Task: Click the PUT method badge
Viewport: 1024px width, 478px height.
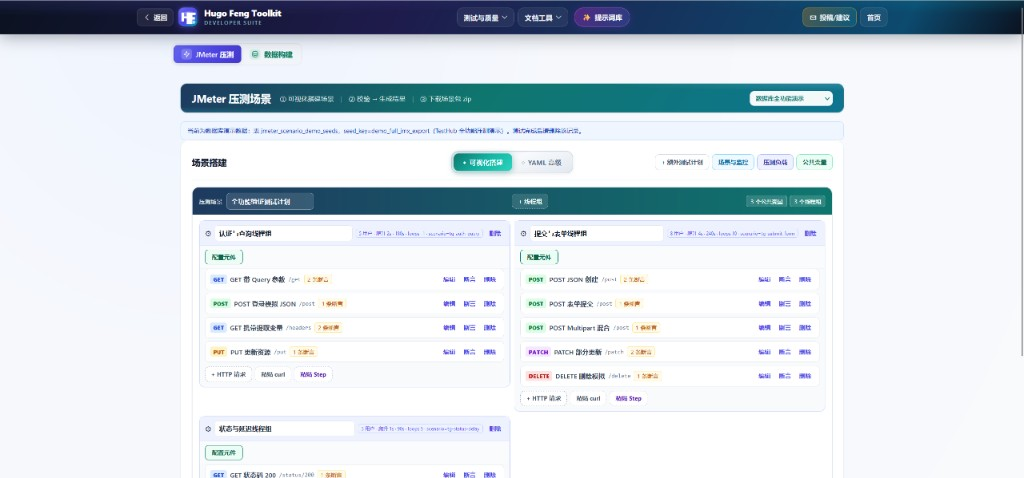Action: [x=218, y=352]
